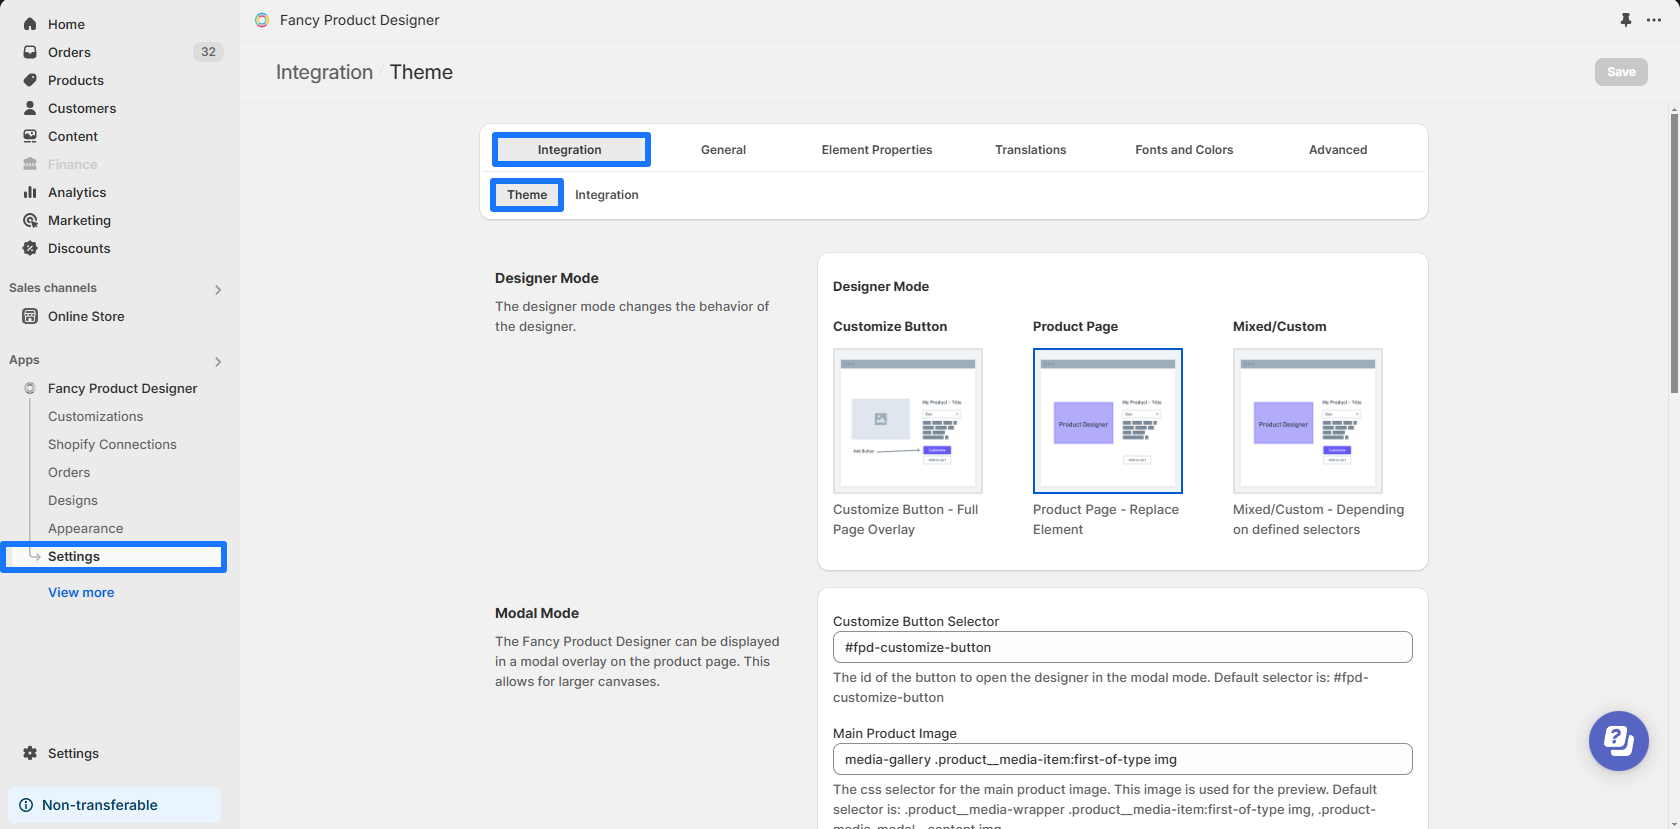The height and width of the screenshot is (829, 1680).
Task: Click the Non-transferable label
Action: [100, 805]
